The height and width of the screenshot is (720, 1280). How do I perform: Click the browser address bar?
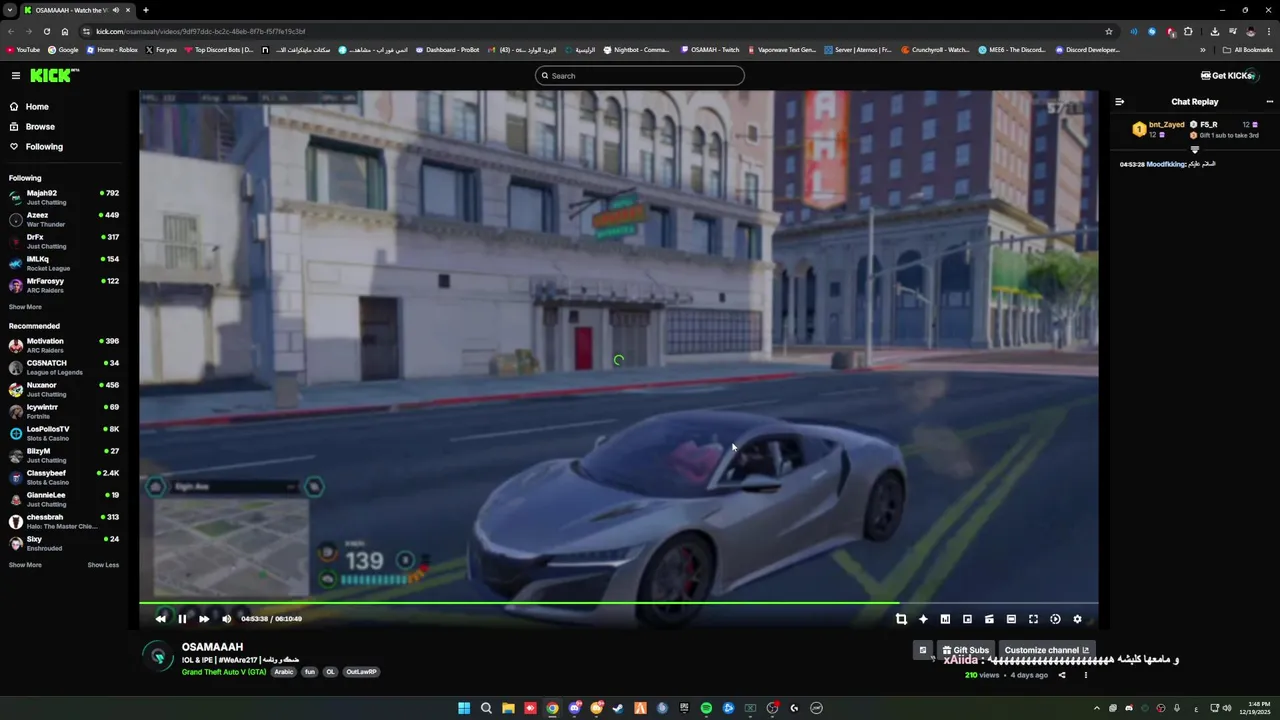tap(600, 31)
